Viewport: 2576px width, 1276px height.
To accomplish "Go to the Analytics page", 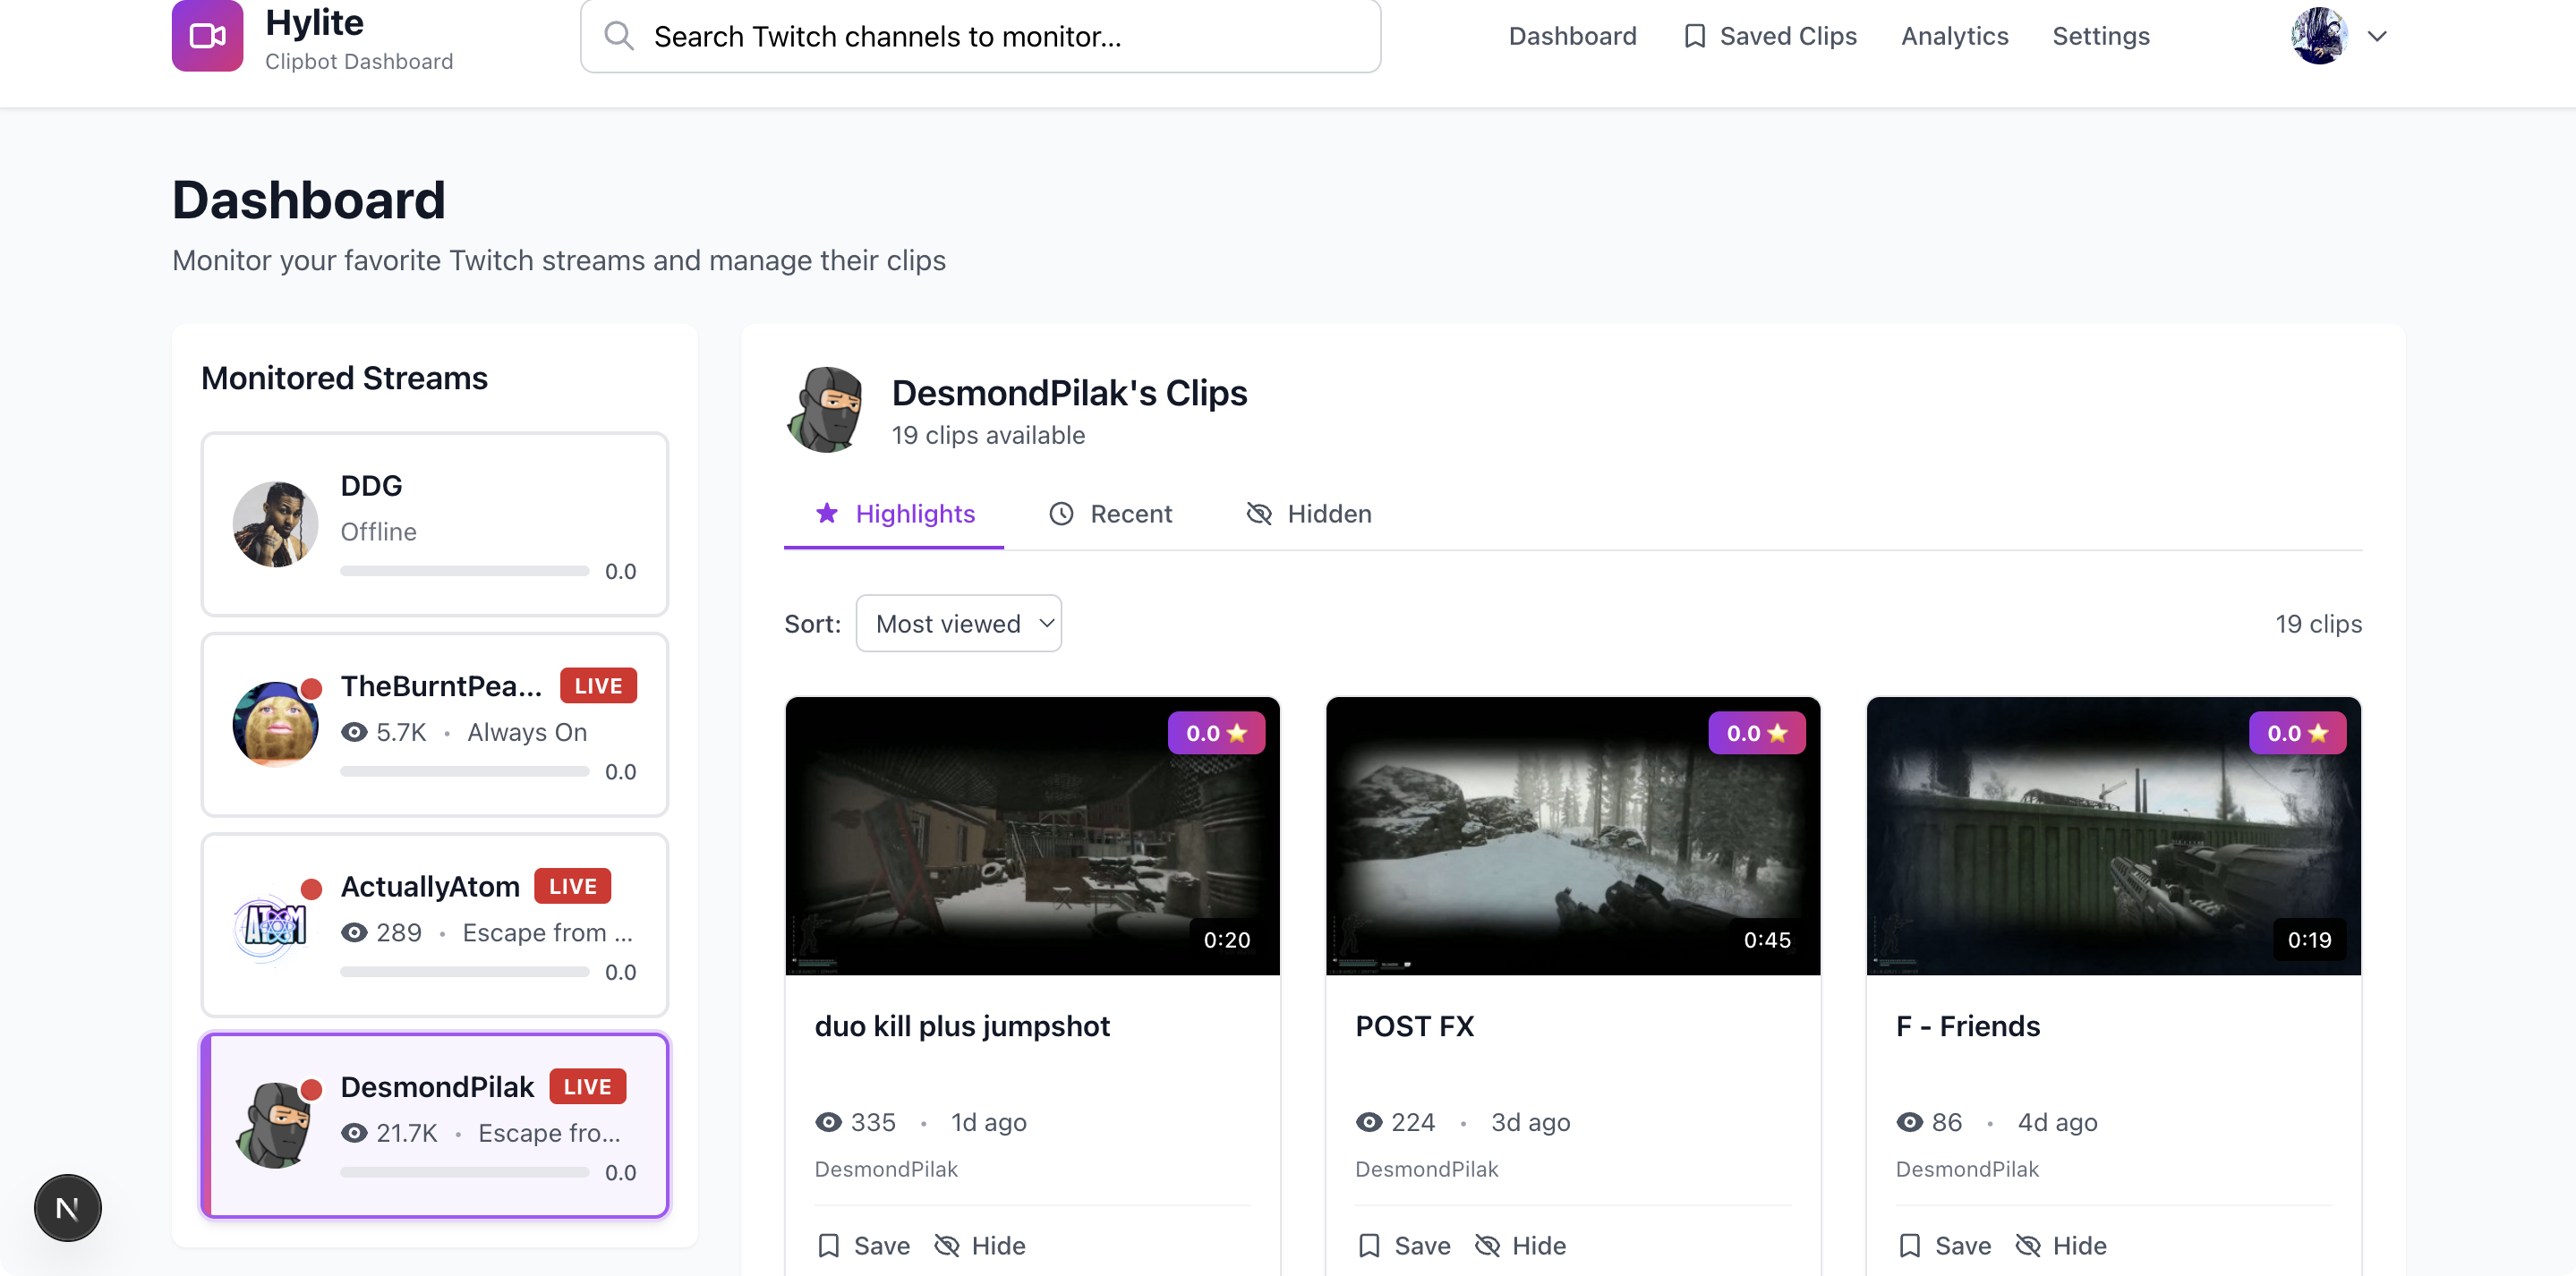I will [x=1954, y=36].
